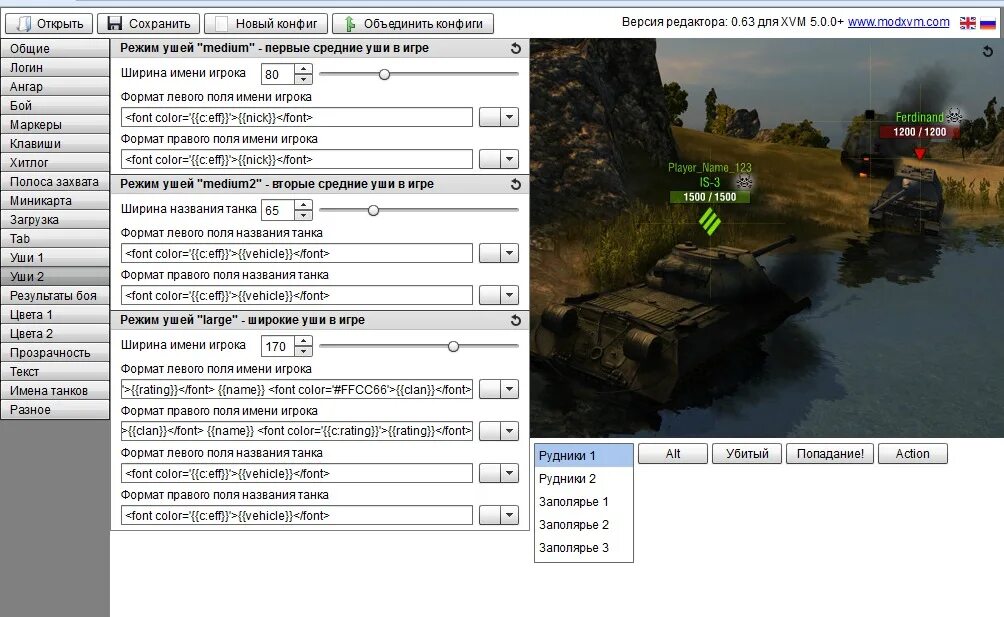This screenshot has height=617, width=1004.
Task: Expand dropdown for medium2 right tank name format
Action: (509, 296)
